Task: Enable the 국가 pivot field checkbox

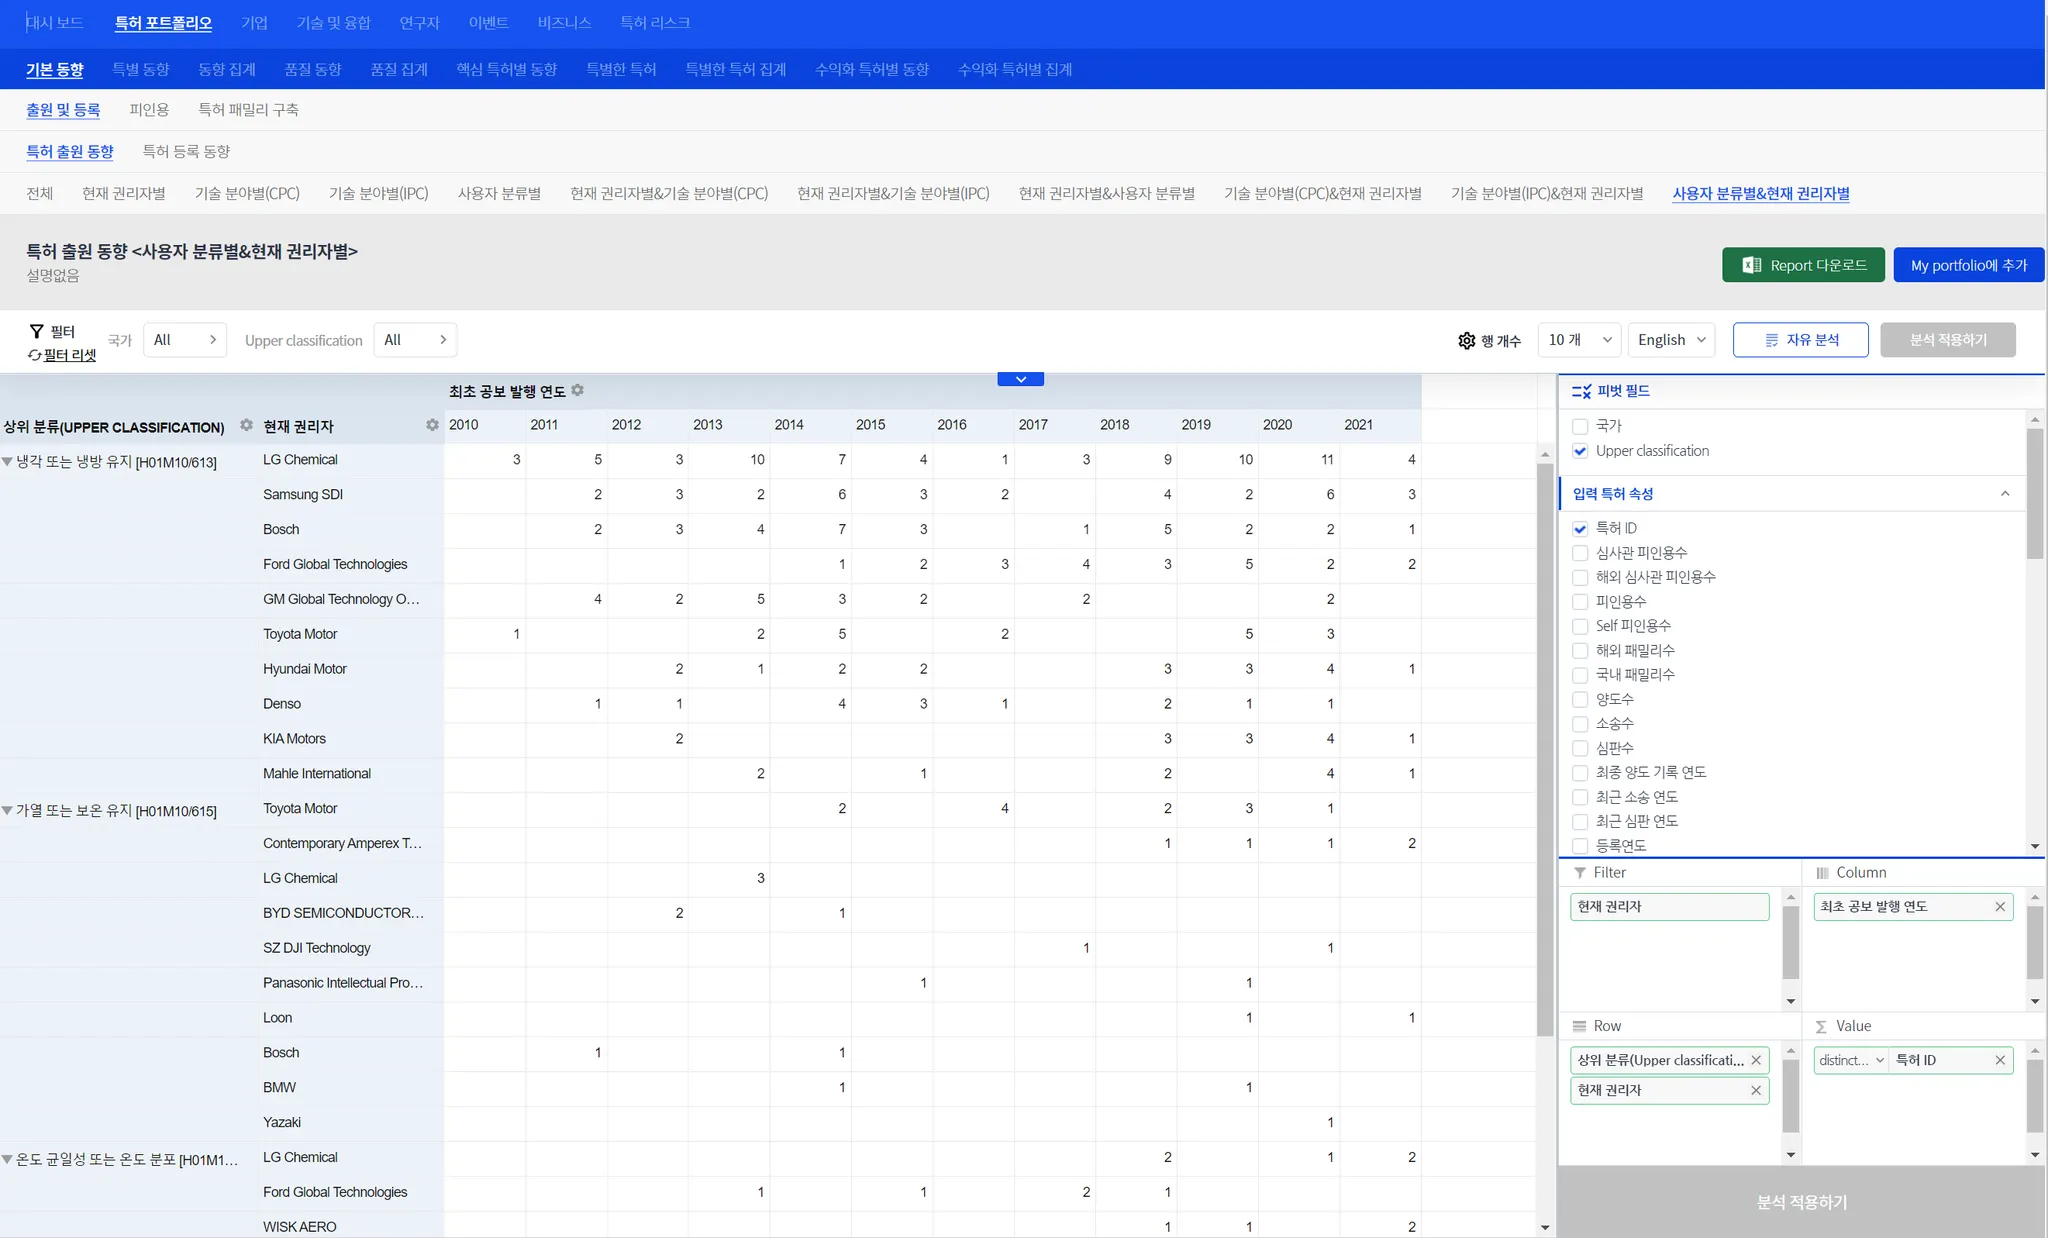Action: pyautogui.click(x=1580, y=427)
